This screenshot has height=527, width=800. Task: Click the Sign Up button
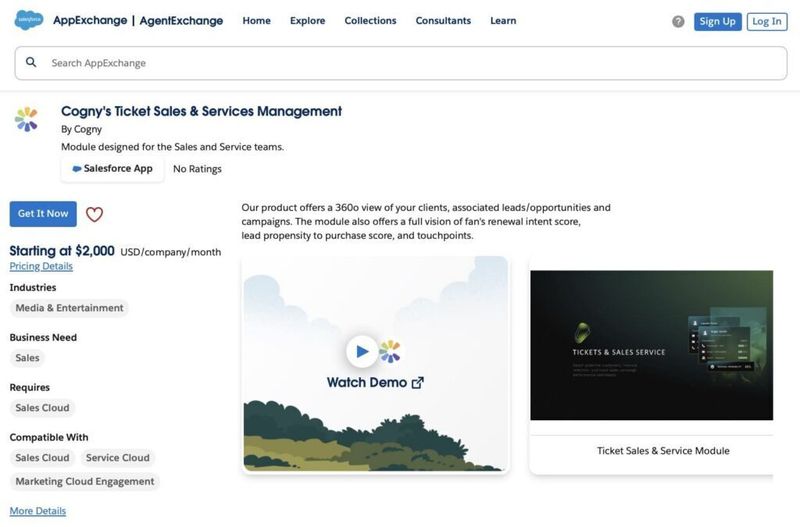point(717,21)
